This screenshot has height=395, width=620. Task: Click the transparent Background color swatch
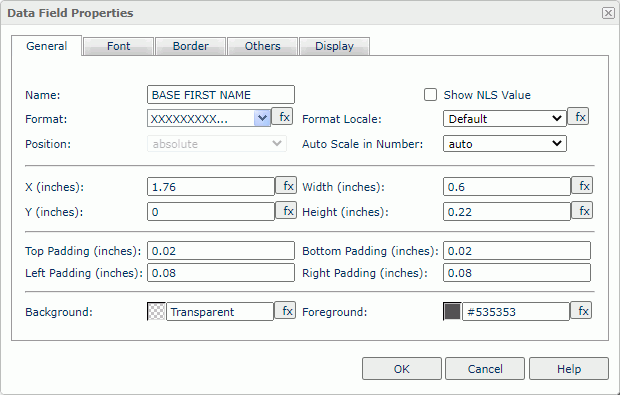click(156, 312)
